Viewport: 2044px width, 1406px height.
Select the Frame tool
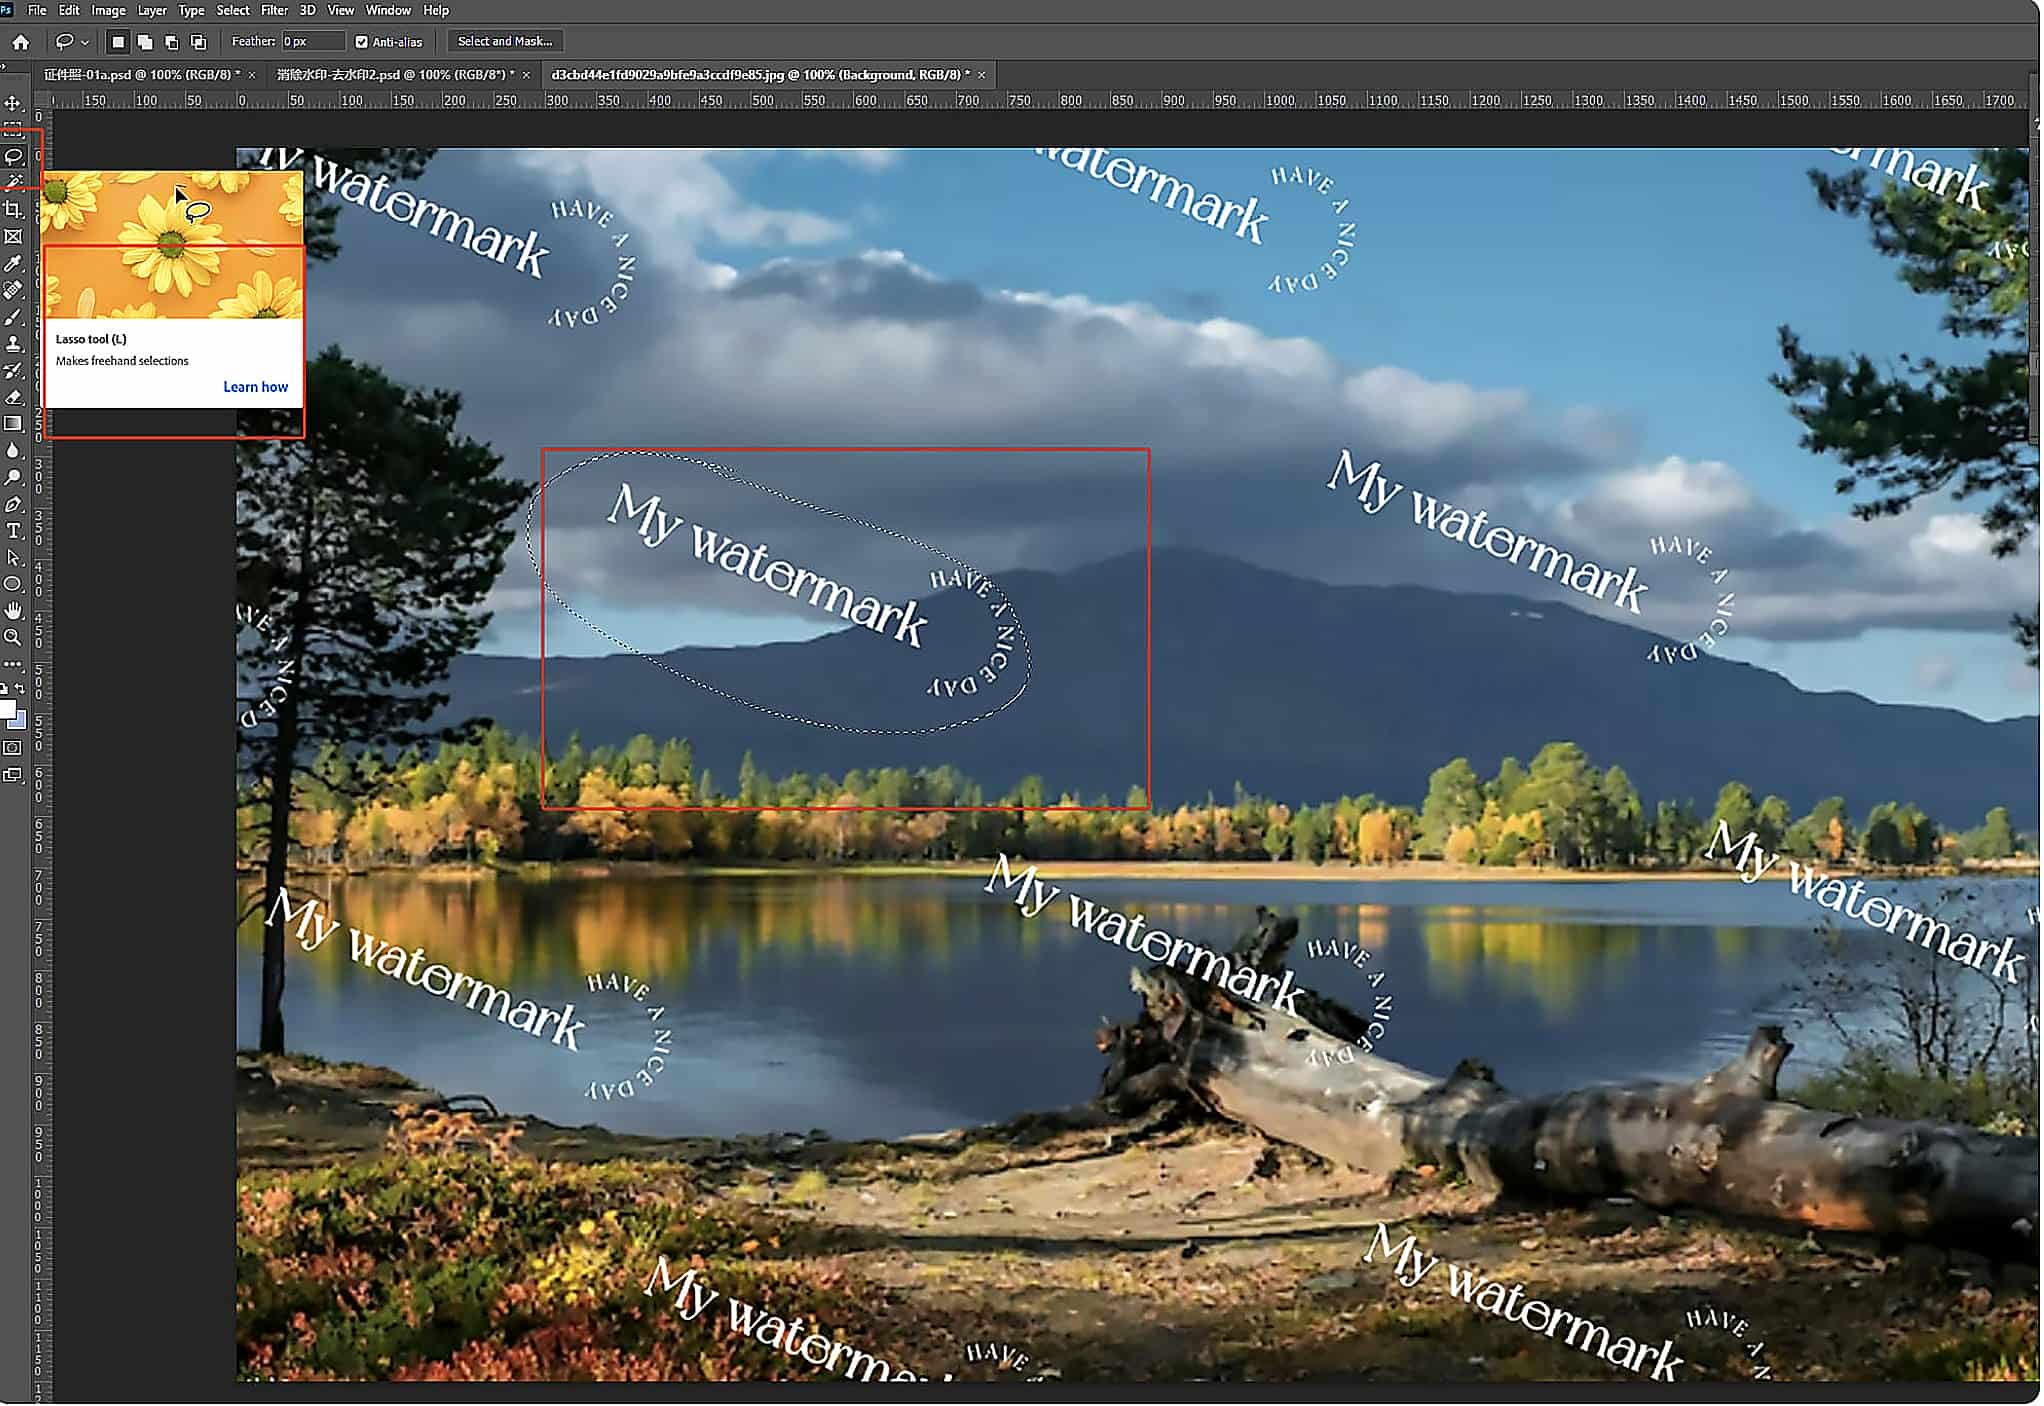(x=13, y=237)
